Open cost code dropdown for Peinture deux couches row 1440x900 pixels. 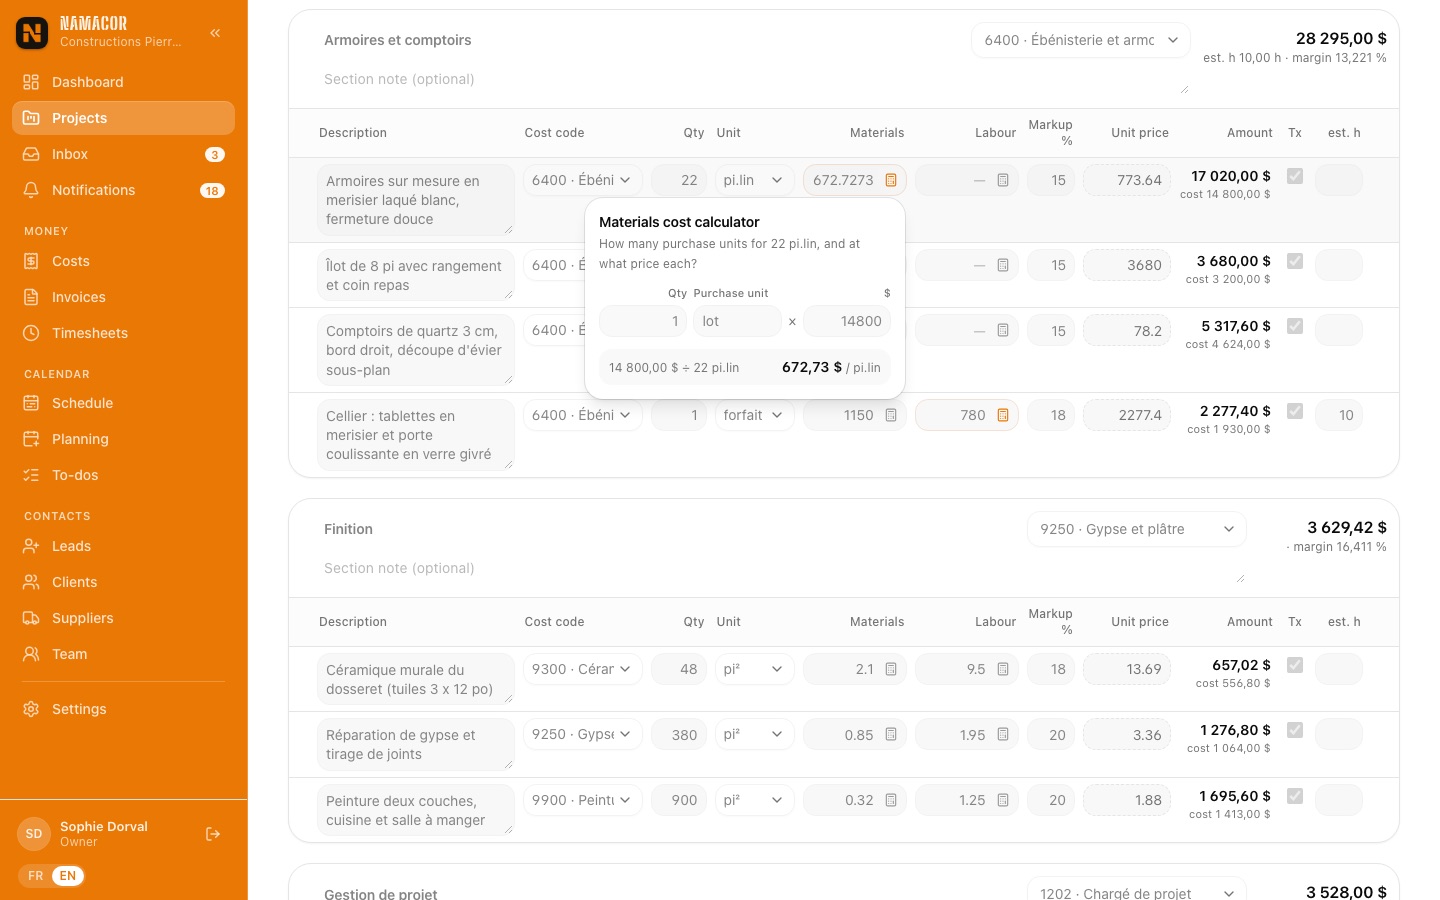(x=582, y=800)
